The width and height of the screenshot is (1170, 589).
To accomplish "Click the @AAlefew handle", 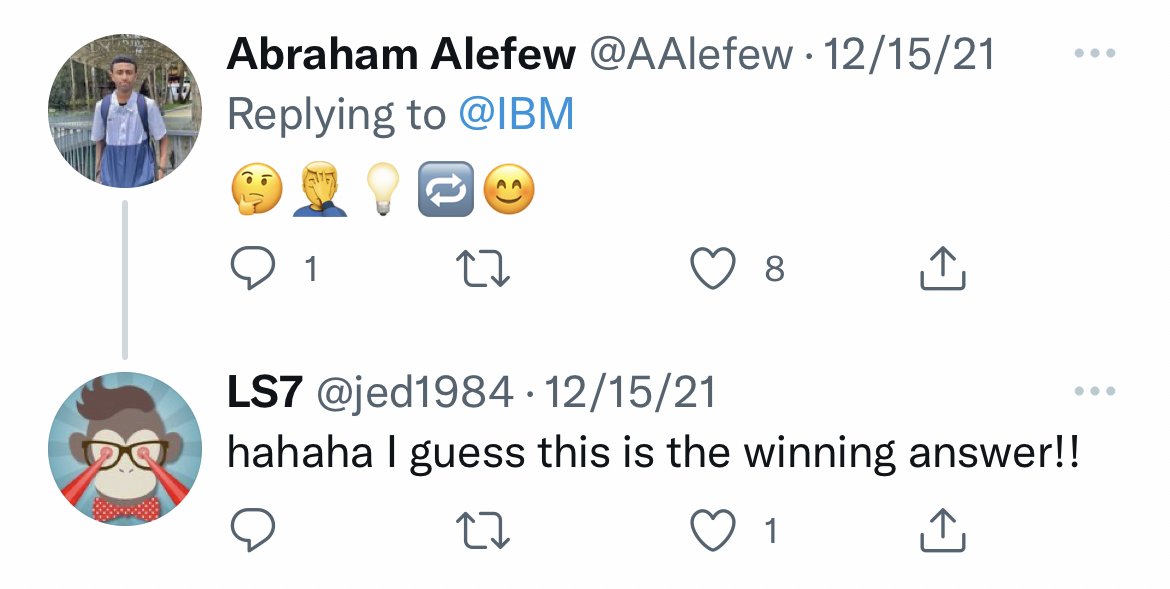I will click(692, 55).
